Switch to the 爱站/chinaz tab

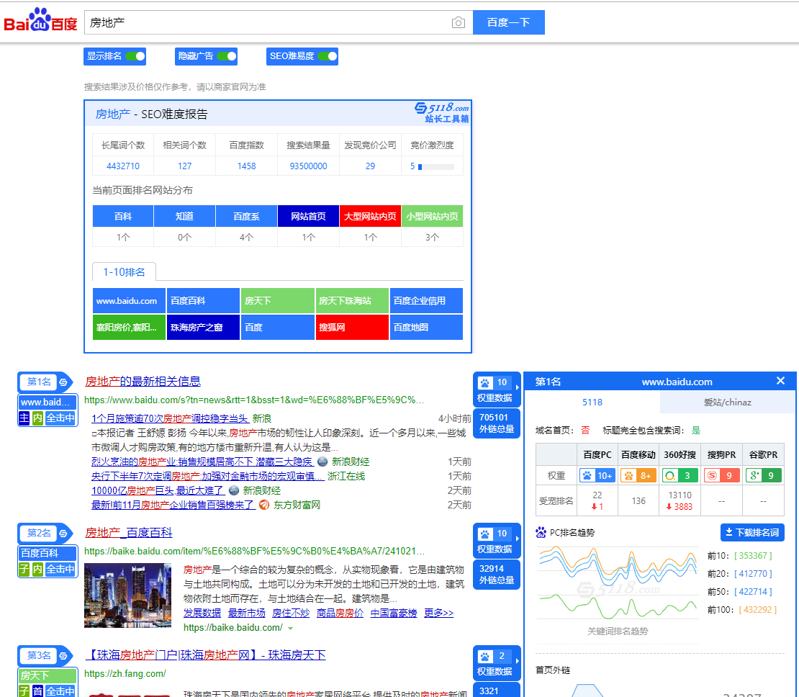pos(728,402)
